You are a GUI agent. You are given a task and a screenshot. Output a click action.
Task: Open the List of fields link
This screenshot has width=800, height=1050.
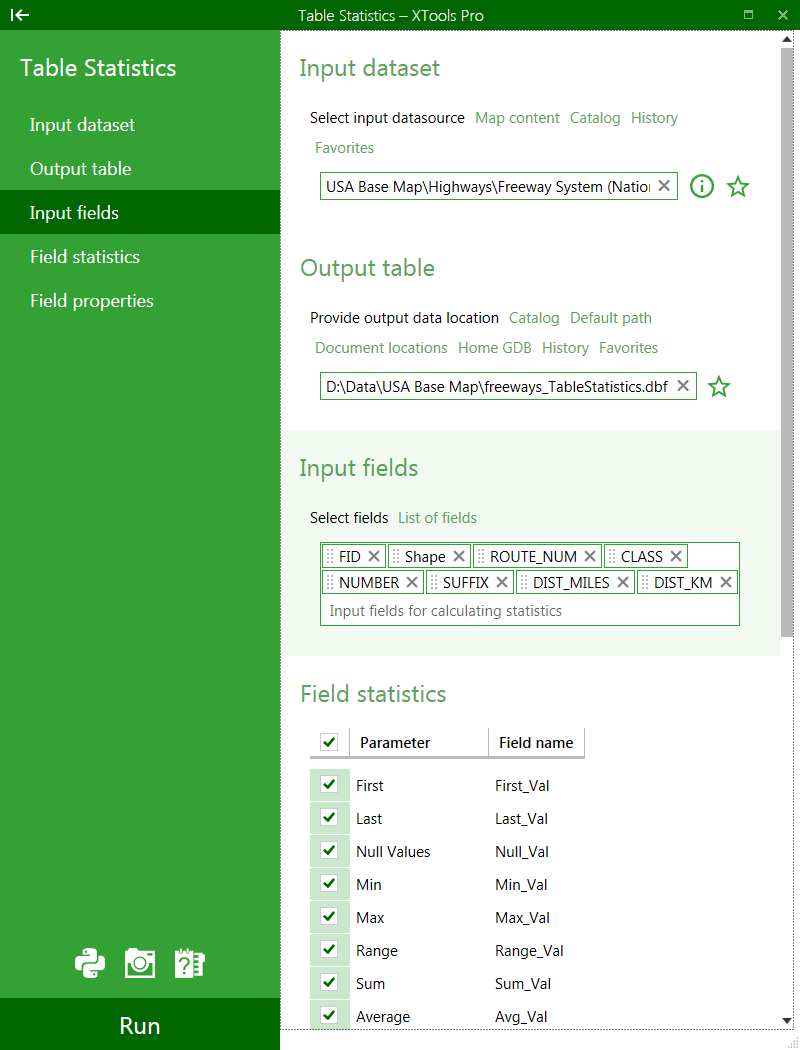438,518
